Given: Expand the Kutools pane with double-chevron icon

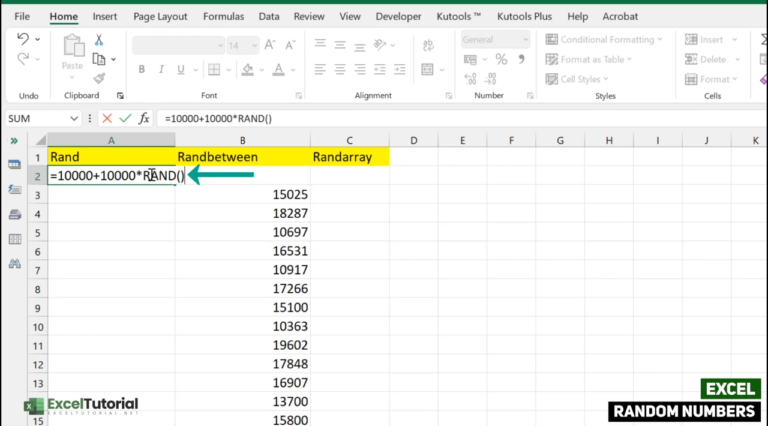Looking at the screenshot, I should click(15, 141).
